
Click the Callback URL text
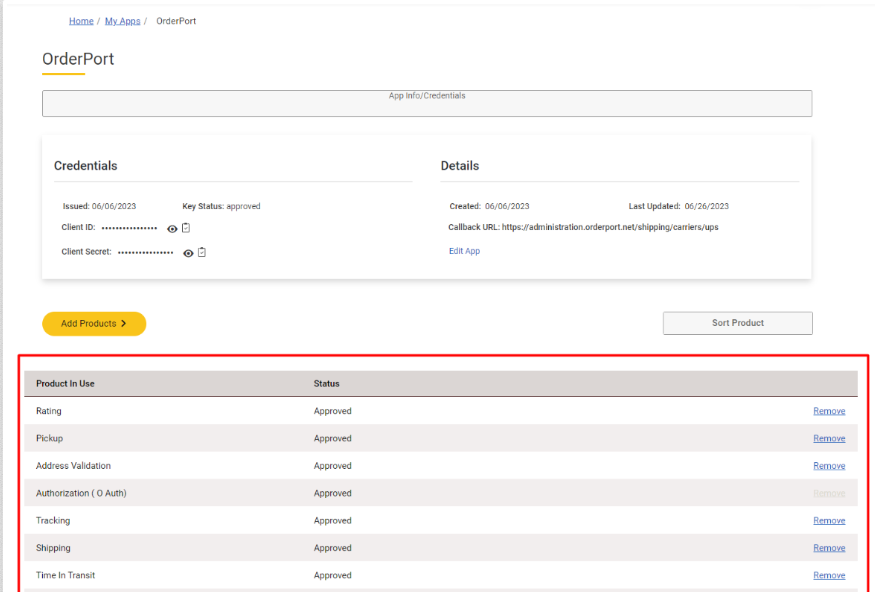pos(583,227)
